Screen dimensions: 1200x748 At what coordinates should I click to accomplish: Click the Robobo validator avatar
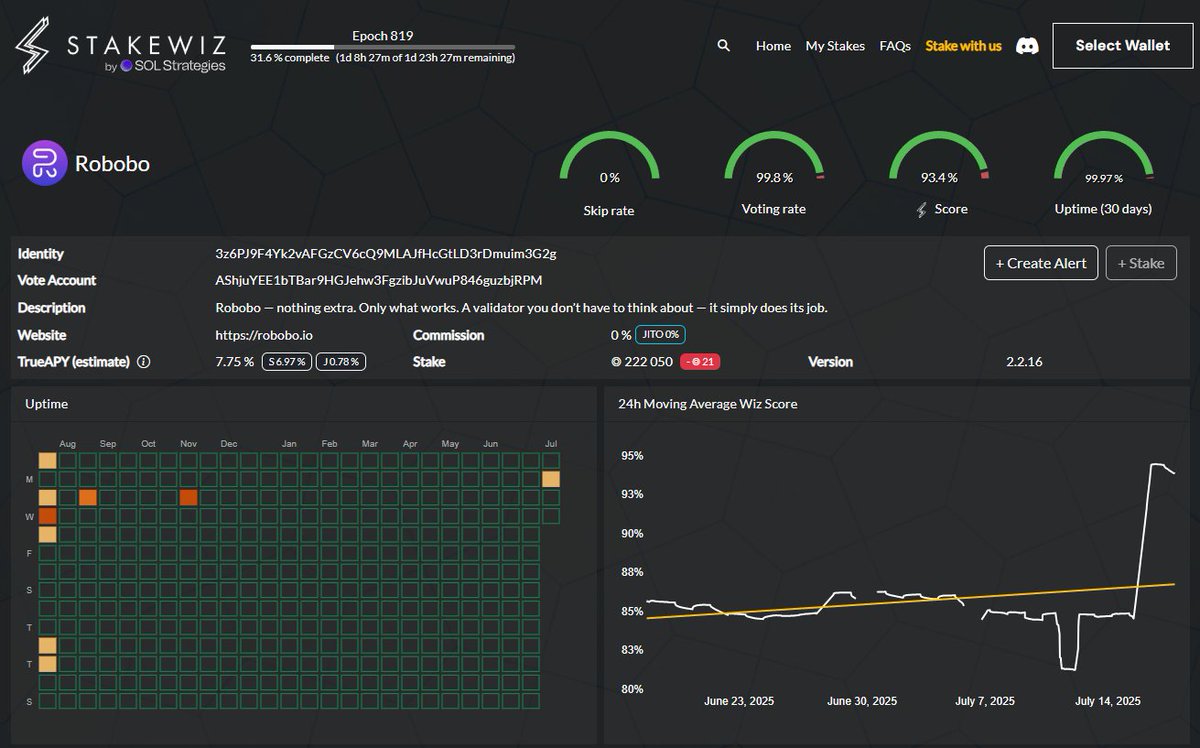pos(45,163)
